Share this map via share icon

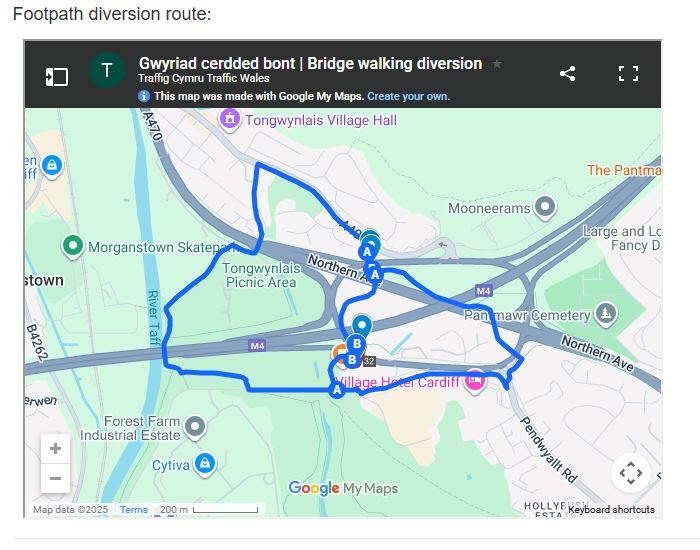click(567, 73)
